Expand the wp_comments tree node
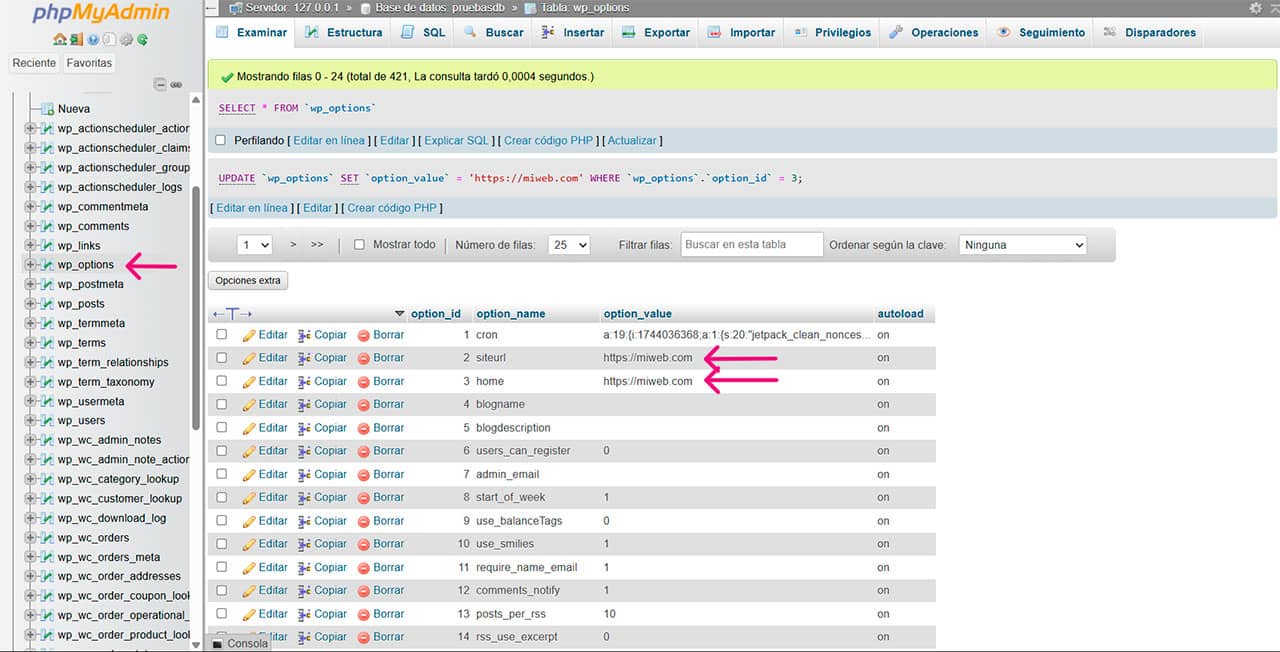1280x652 pixels. click(30, 226)
